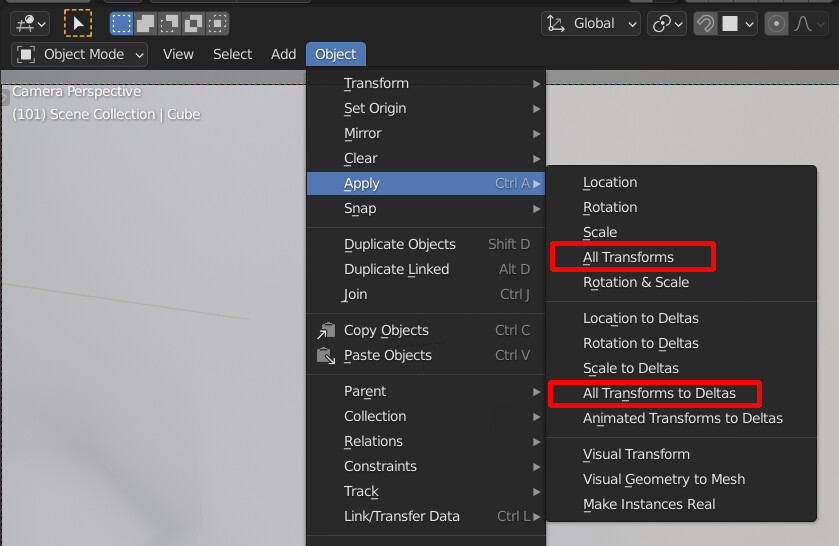Apply All Transforms
The width and height of the screenshot is (839, 546).
click(x=628, y=257)
